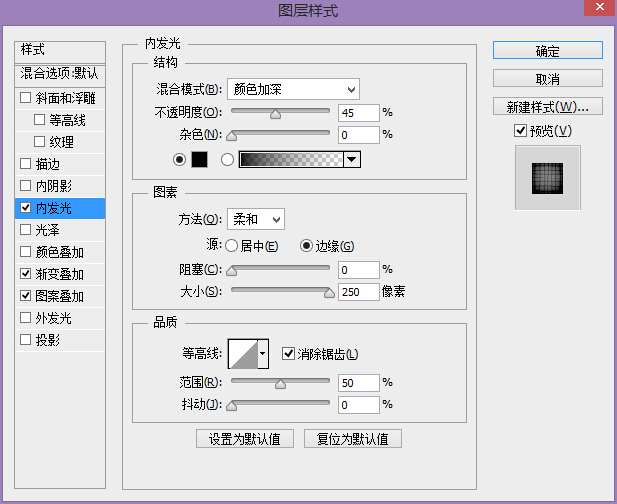Click the black glow color swatch
This screenshot has width=617, height=504.
click(199, 160)
